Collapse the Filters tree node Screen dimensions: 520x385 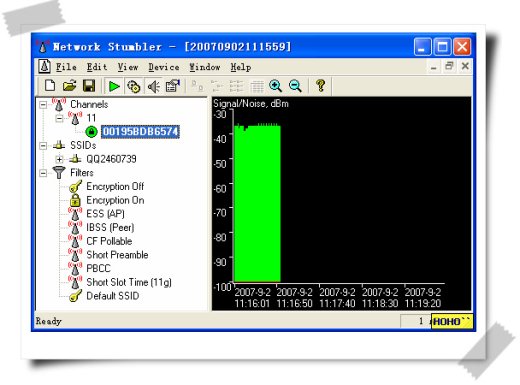(x=43, y=173)
